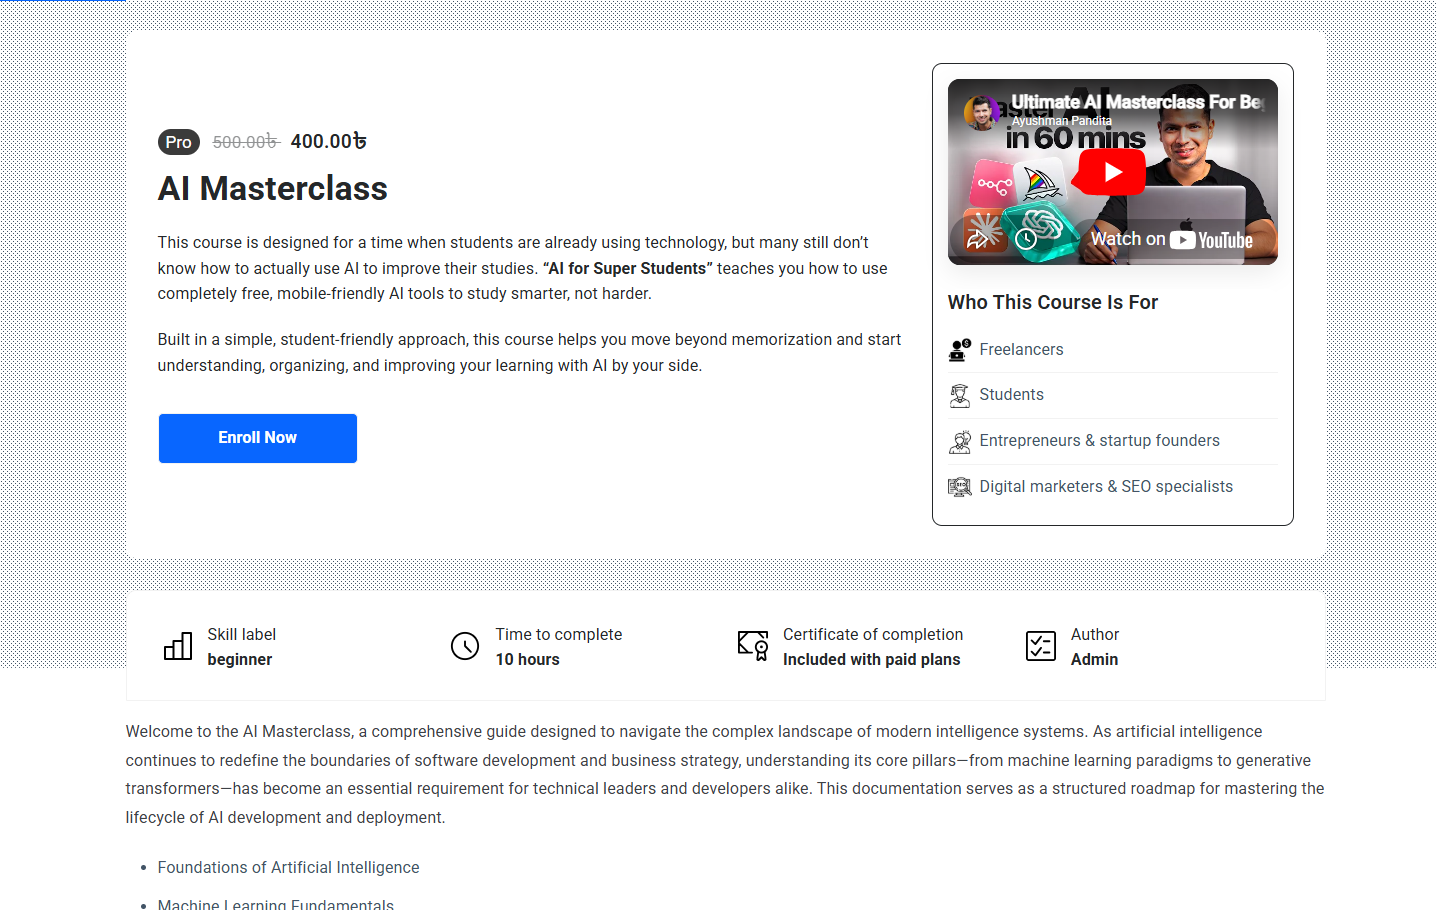The image size is (1437, 910).
Task: Click the Students icon
Action: 960,395
